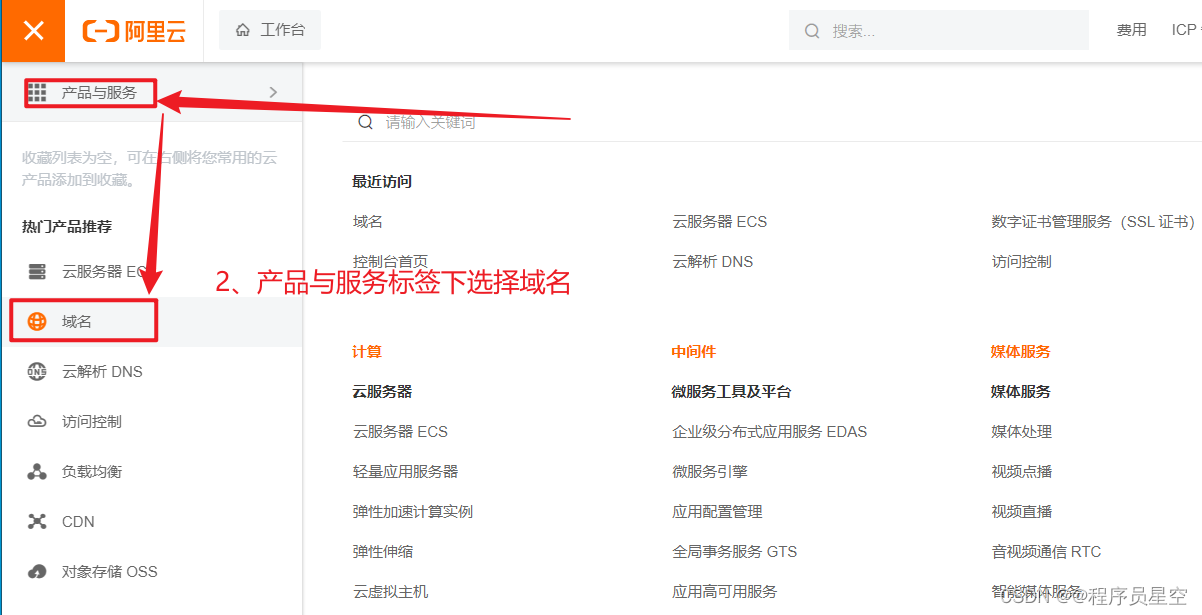Click the 对象存储 OSS cloud icon
This screenshot has height=615, width=1202.
[37, 571]
